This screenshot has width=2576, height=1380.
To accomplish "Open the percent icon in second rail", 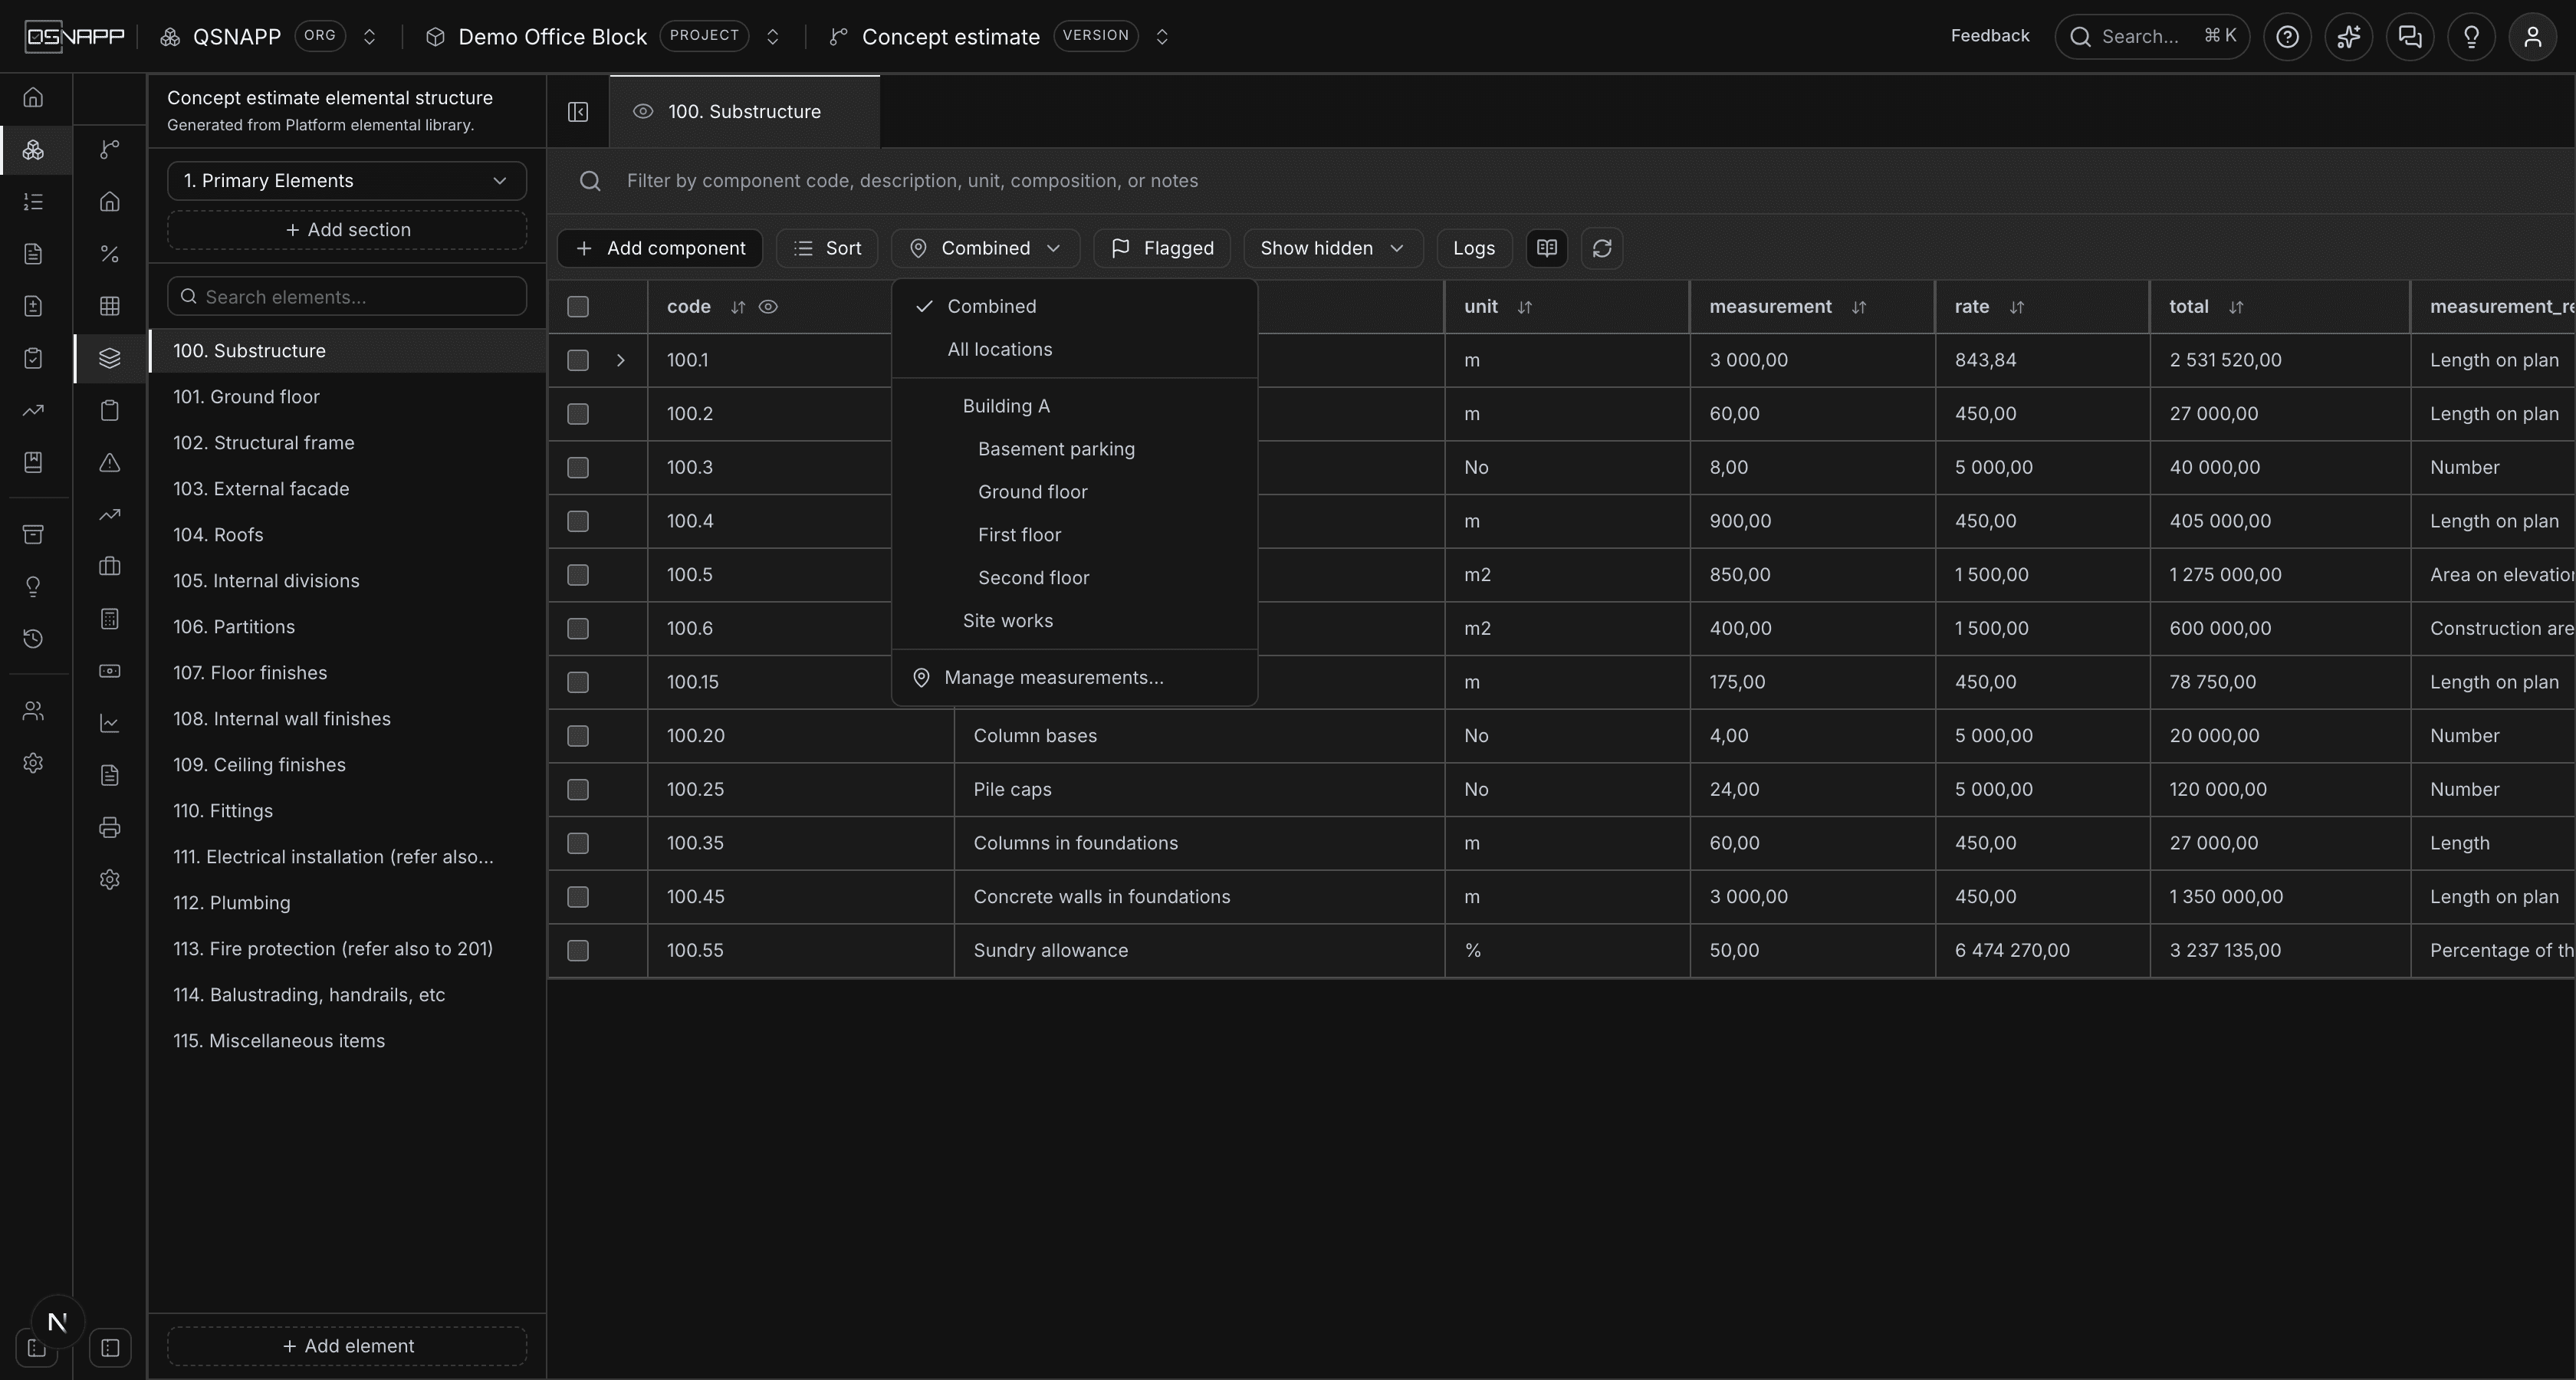I will [x=110, y=254].
